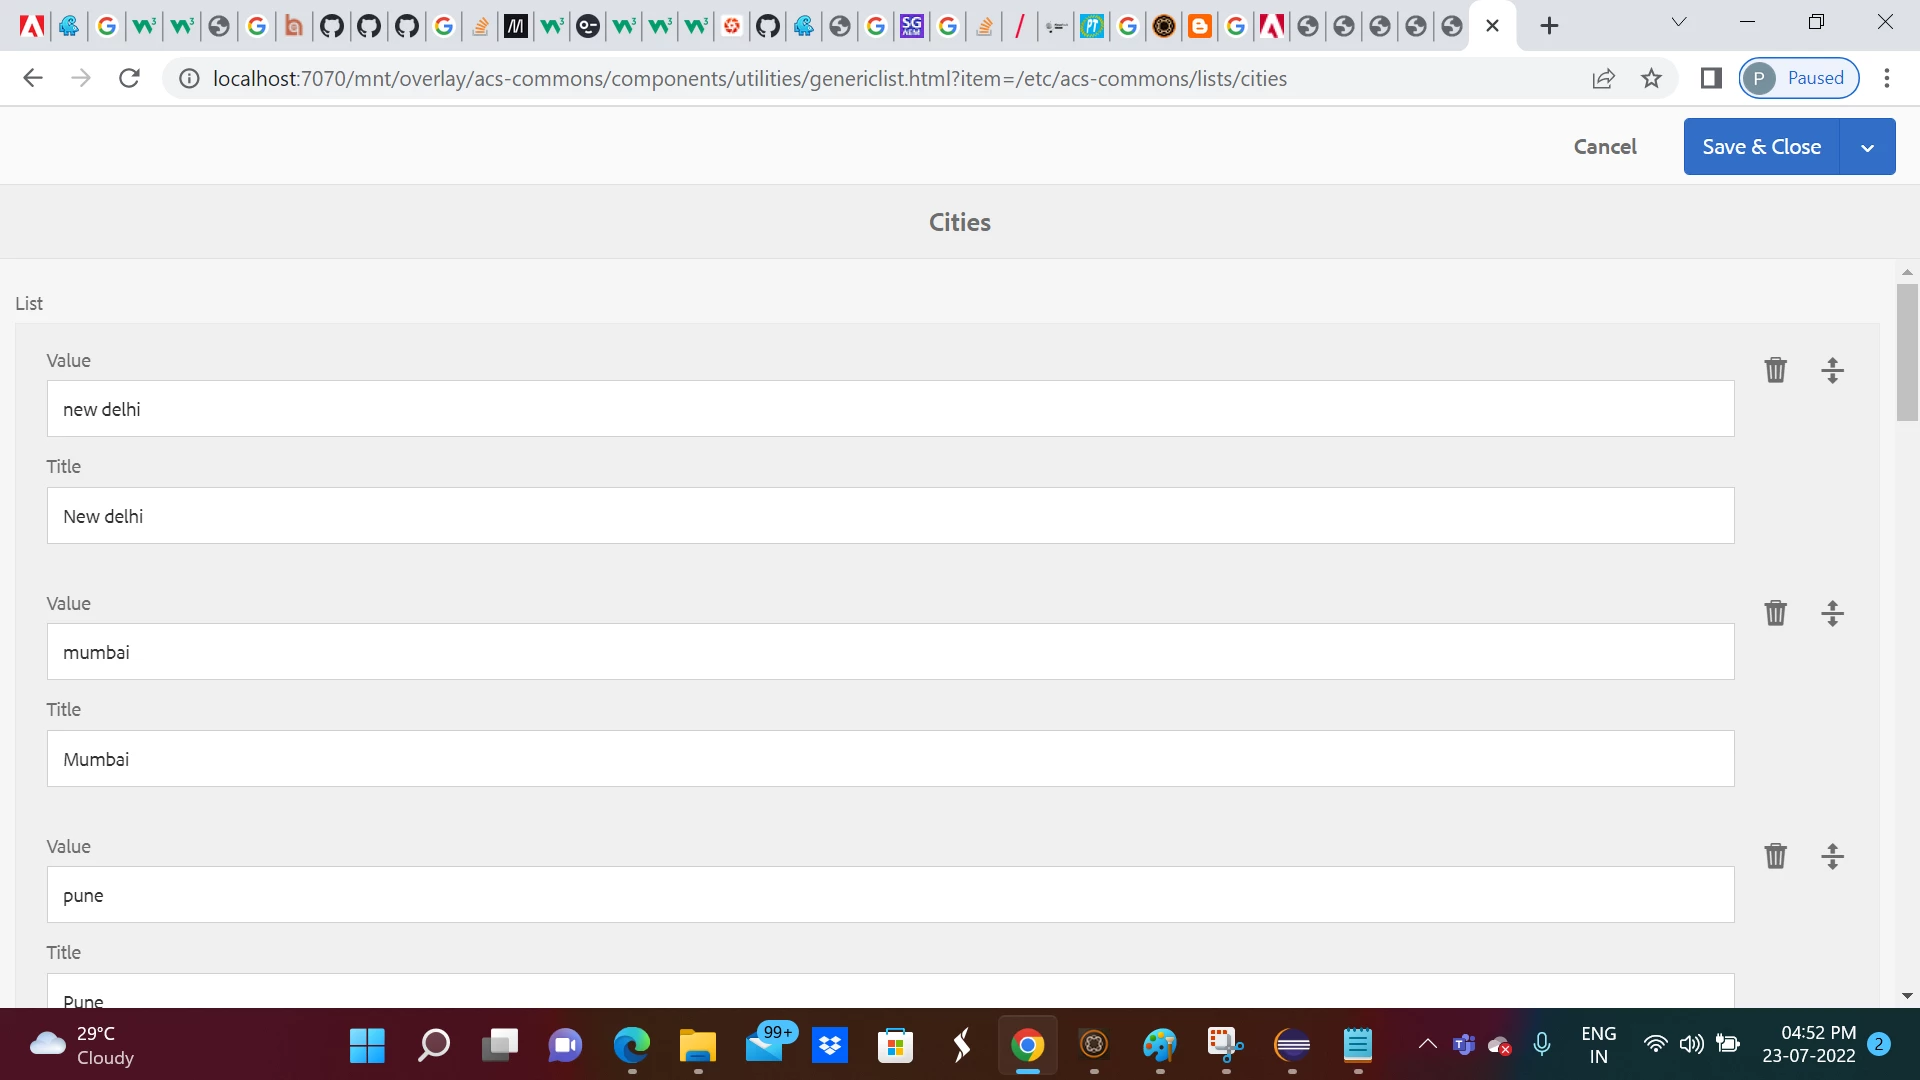
Task: Share this page from address bar
Action: [x=1603, y=78]
